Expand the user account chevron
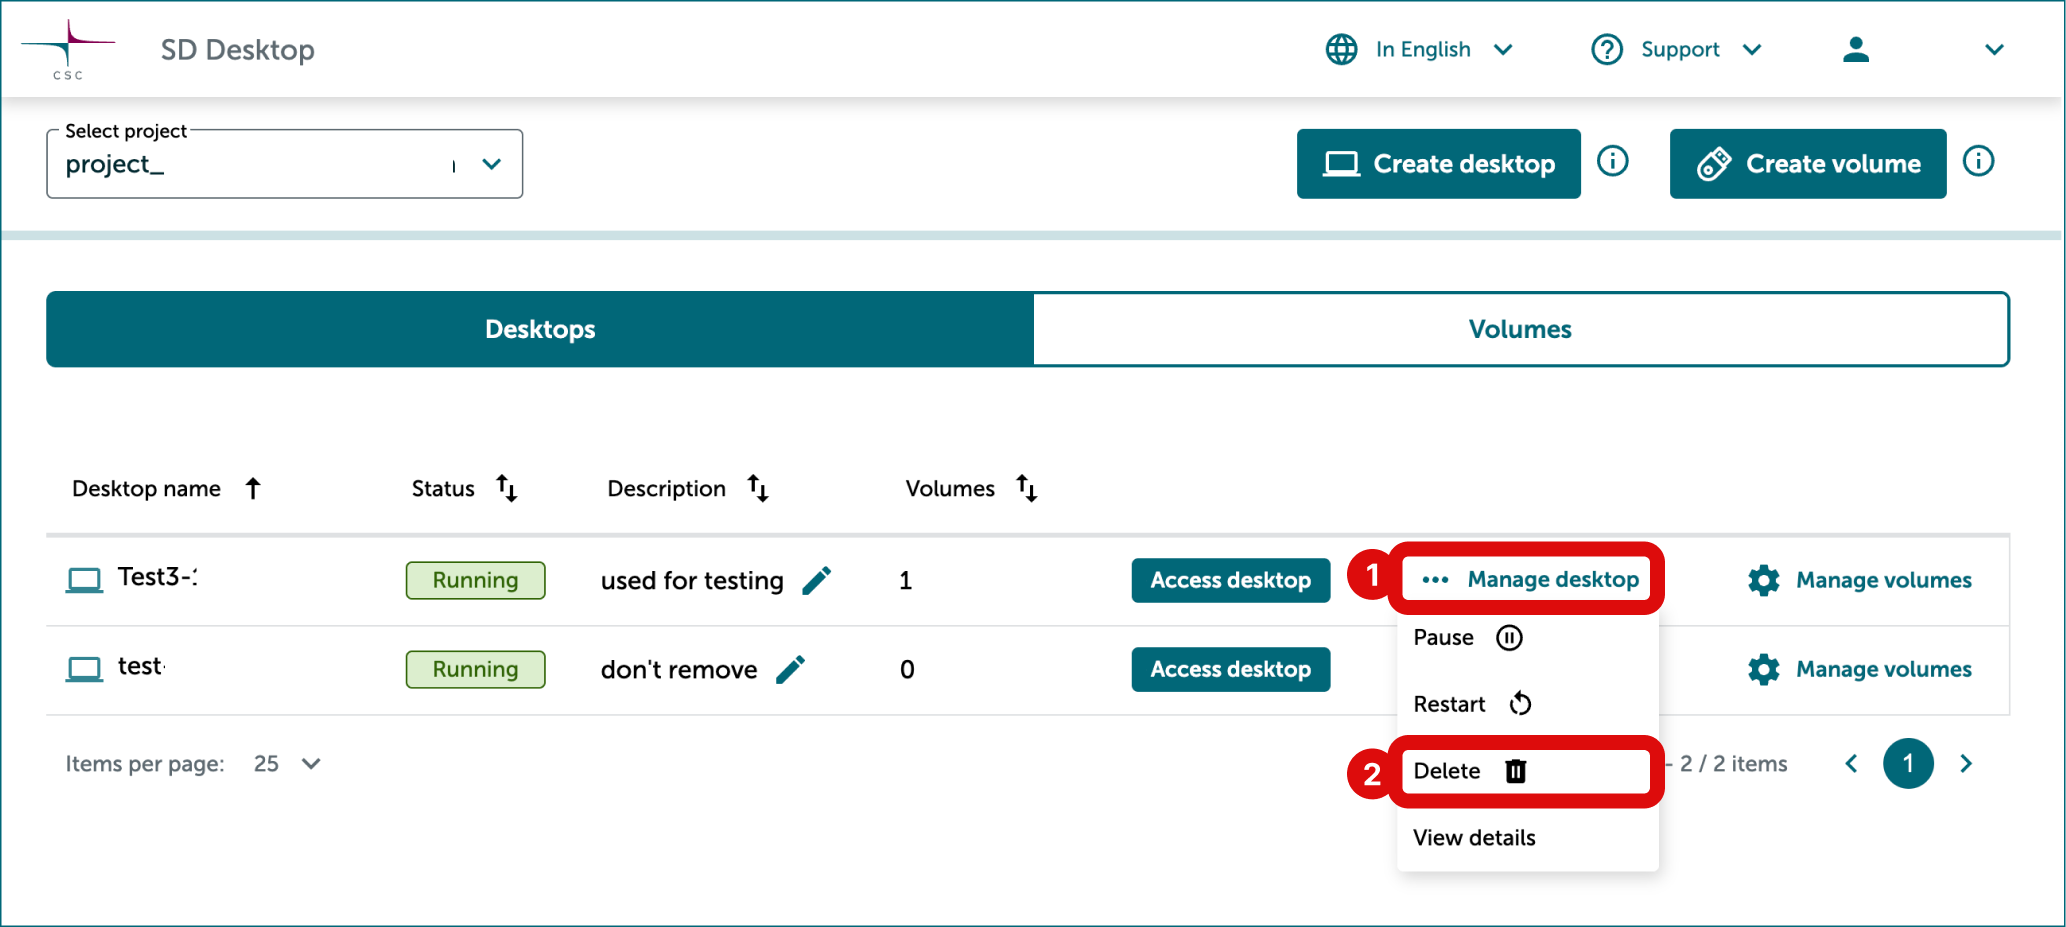Screen dimensions: 2066x927 (1995, 49)
